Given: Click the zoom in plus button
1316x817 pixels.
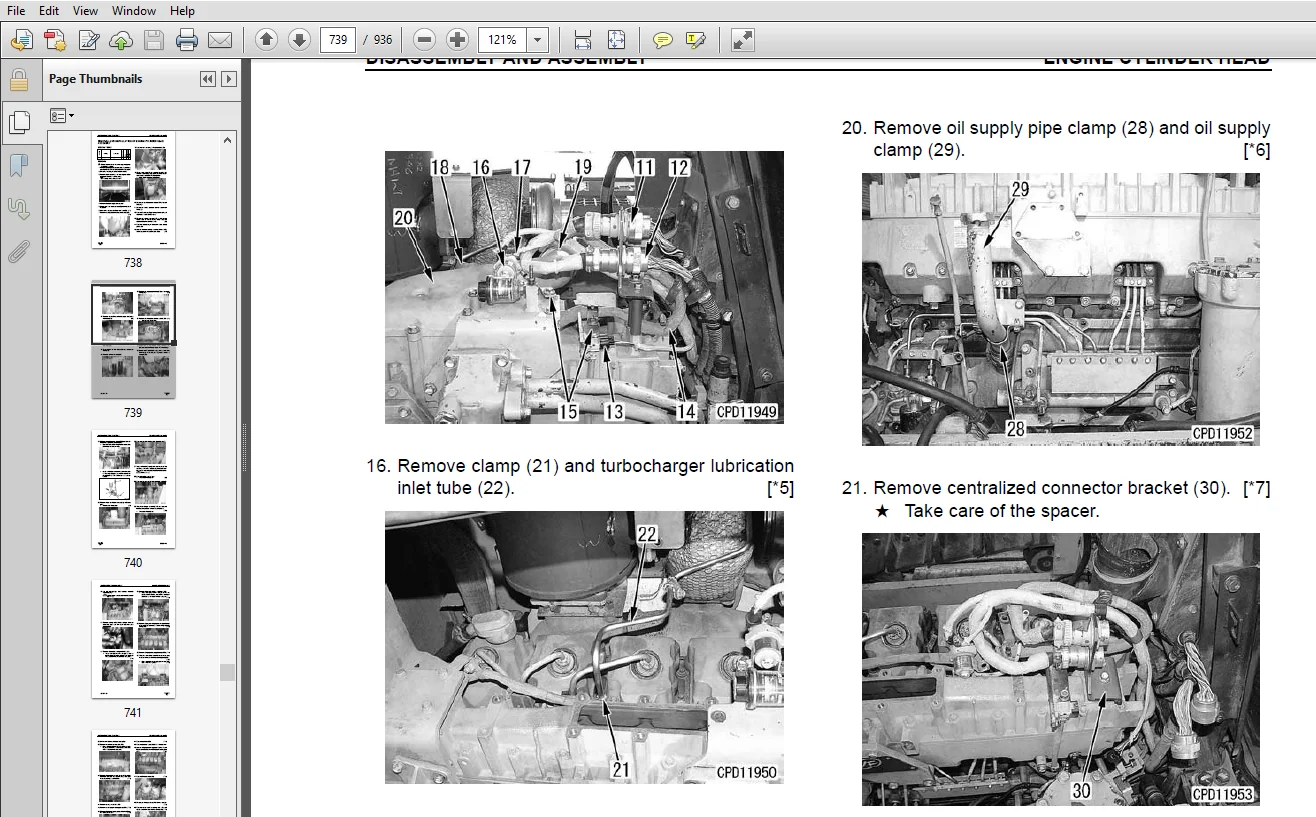Looking at the screenshot, I should tap(457, 40).
